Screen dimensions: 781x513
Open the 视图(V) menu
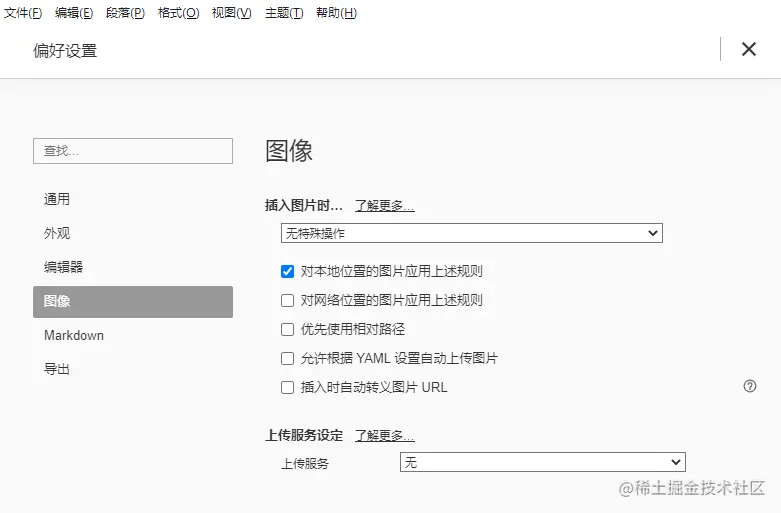[x=232, y=12]
